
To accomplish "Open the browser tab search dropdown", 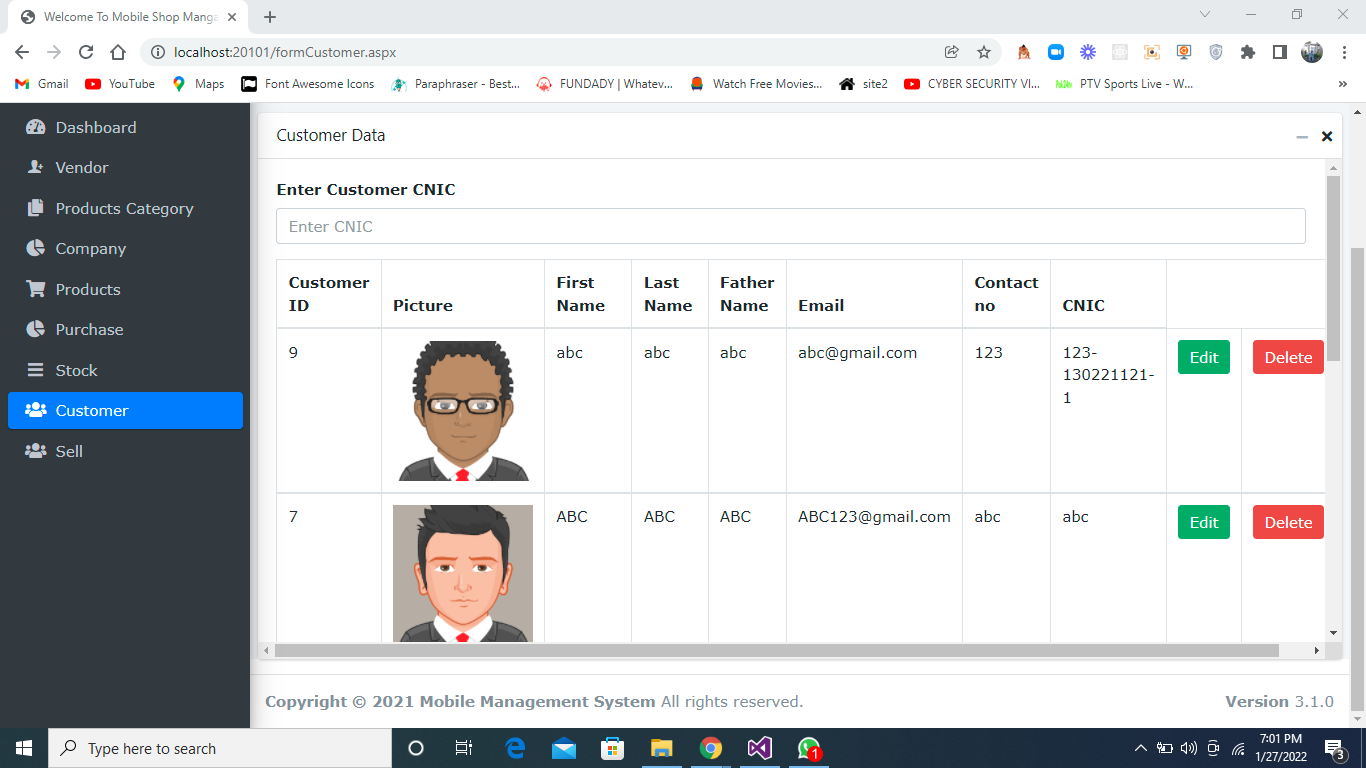I will pyautogui.click(x=1203, y=14).
